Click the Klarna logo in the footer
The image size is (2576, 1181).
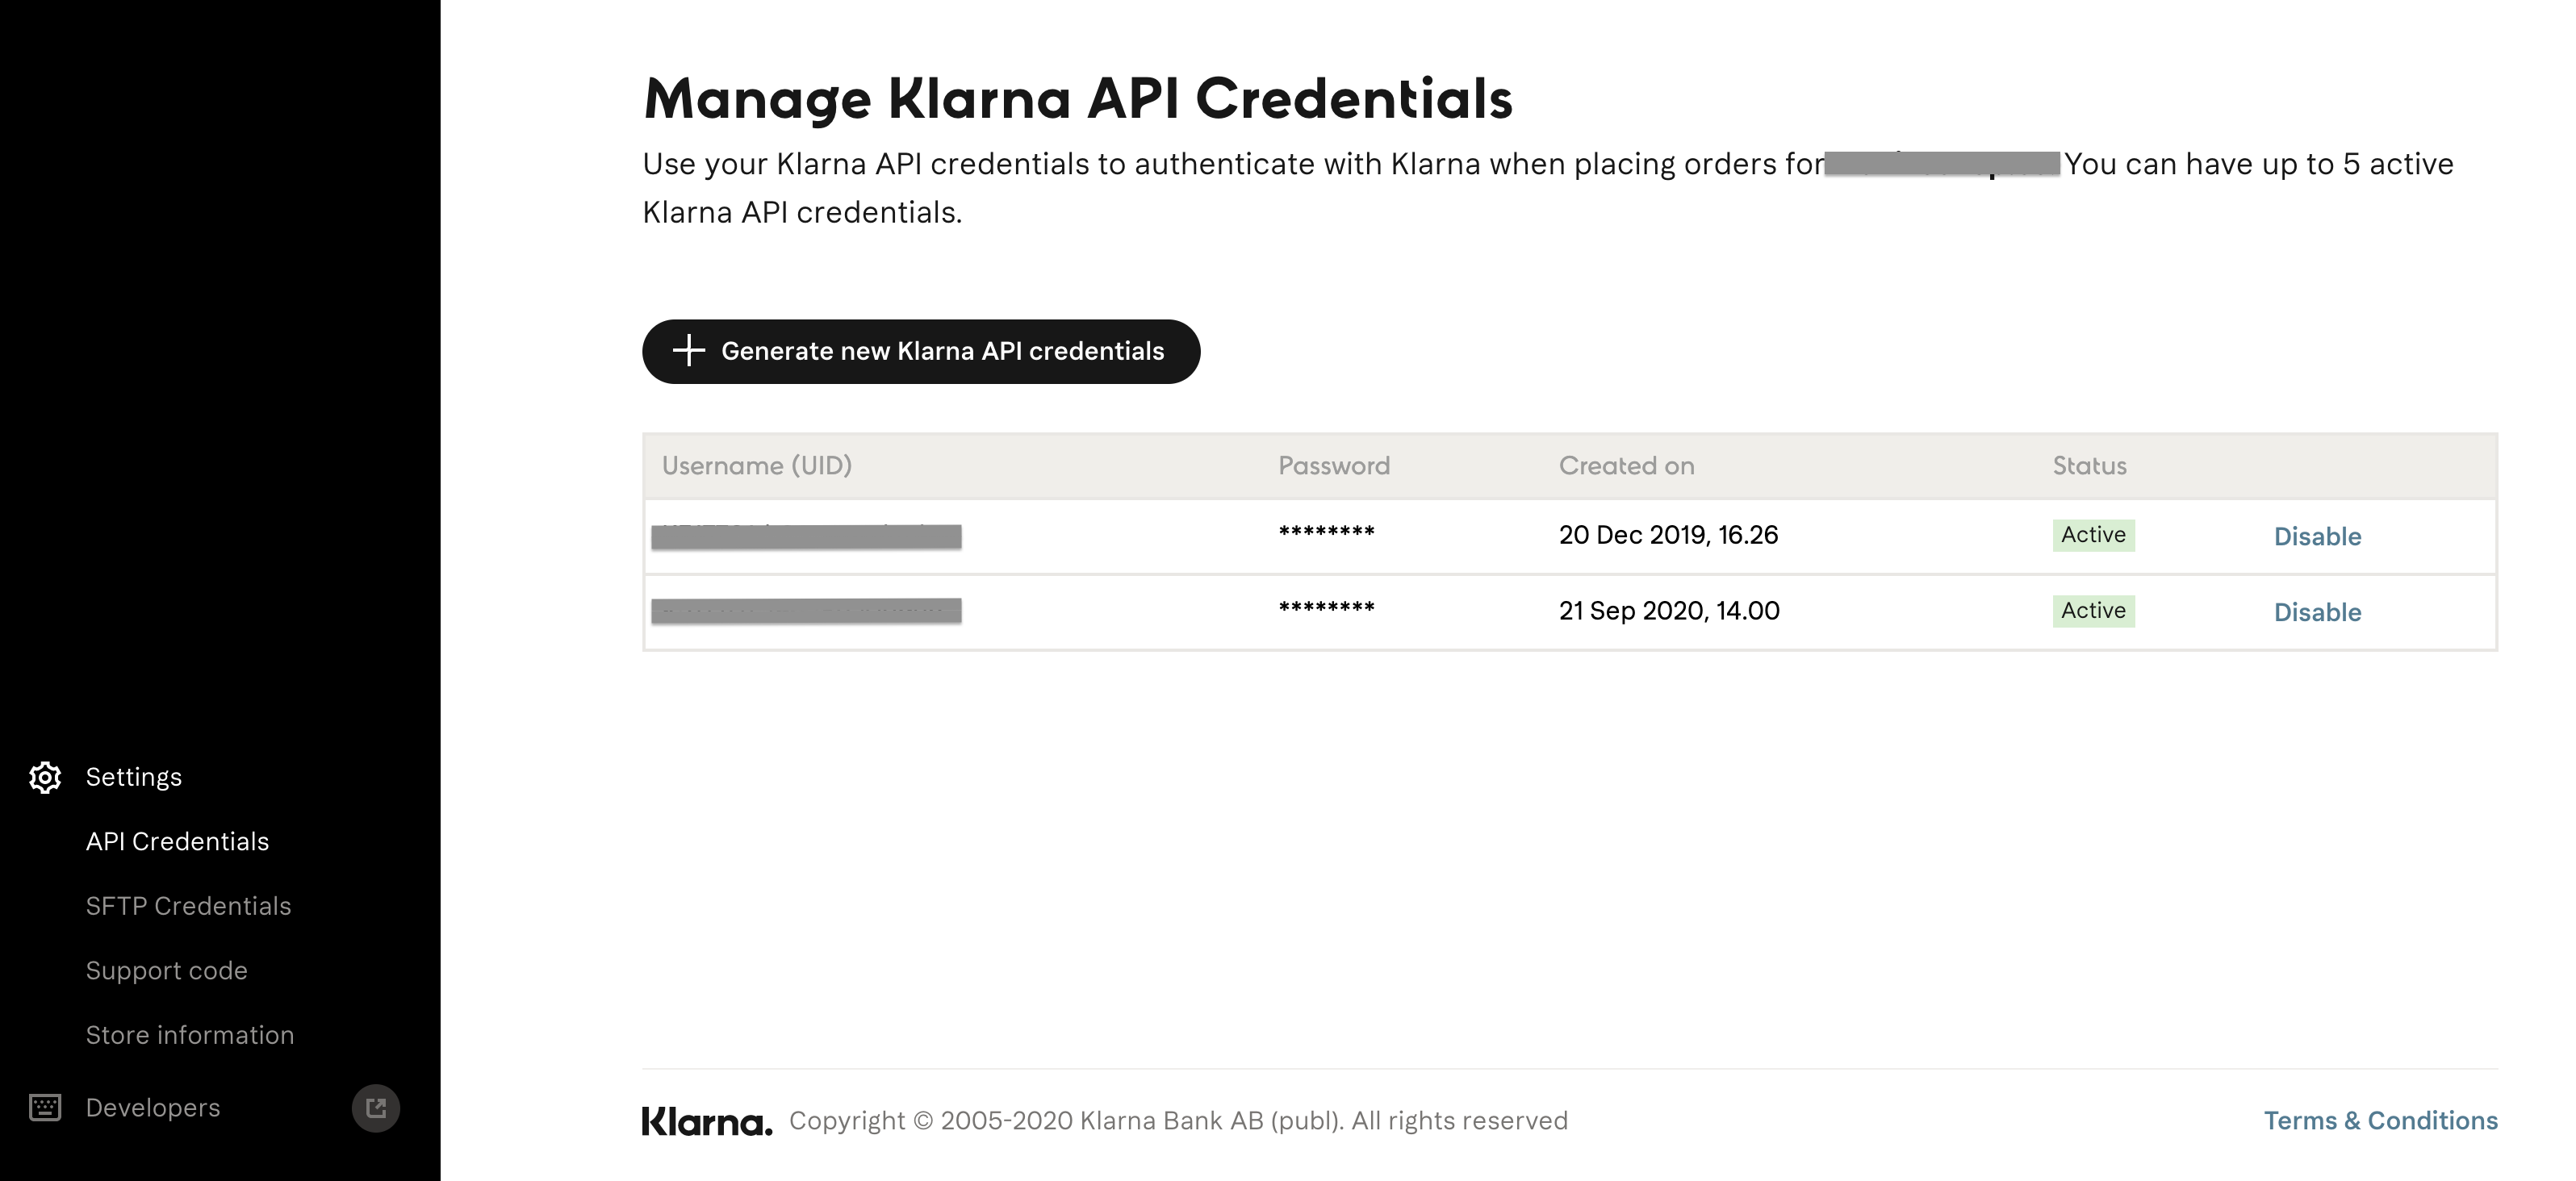pyautogui.click(x=706, y=1120)
